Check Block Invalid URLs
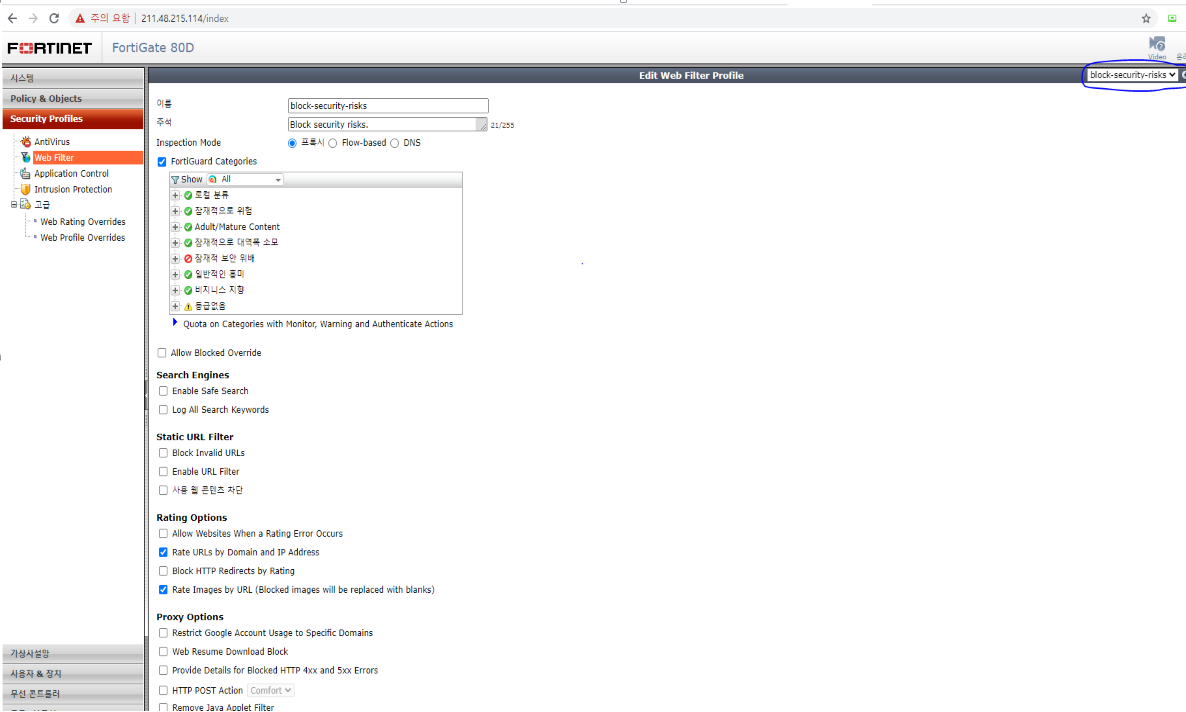Viewport: 1186px width, 712px height. point(163,453)
